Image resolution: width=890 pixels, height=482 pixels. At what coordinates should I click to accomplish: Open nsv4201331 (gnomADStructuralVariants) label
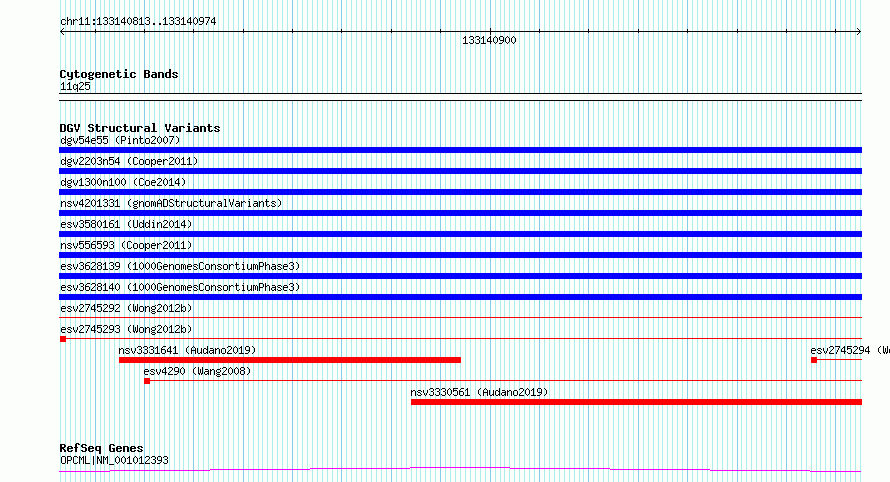coord(171,203)
